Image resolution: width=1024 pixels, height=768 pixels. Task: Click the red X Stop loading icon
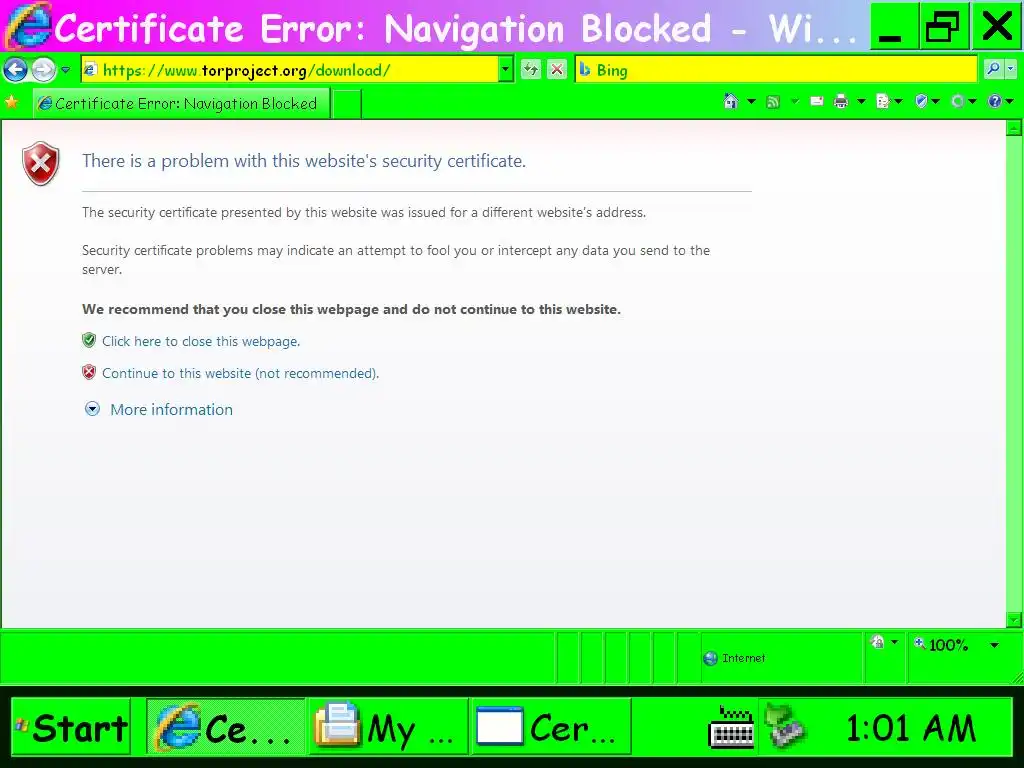tap(556, 69)
